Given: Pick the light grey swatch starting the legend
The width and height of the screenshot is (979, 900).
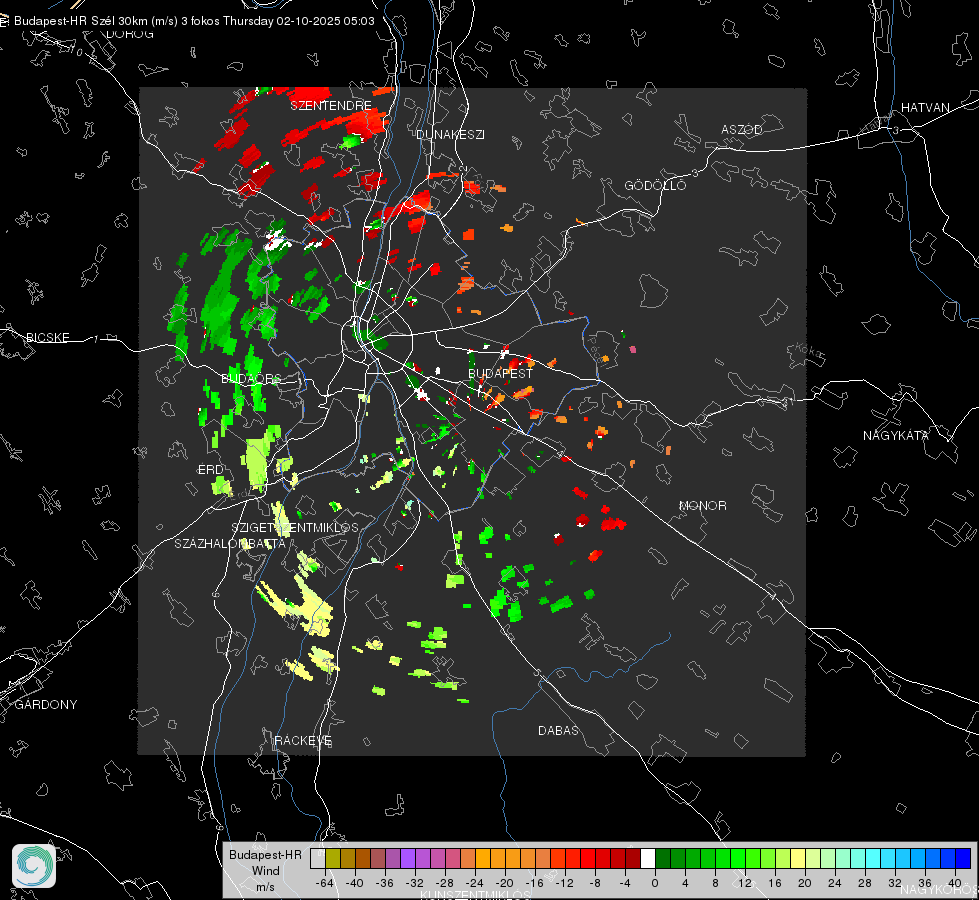Looking at the screenshot, I should 317,858.
